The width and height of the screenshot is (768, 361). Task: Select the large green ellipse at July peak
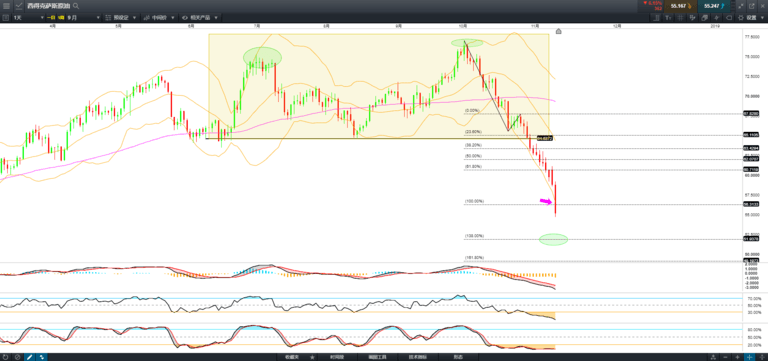[x=263, y=56]
